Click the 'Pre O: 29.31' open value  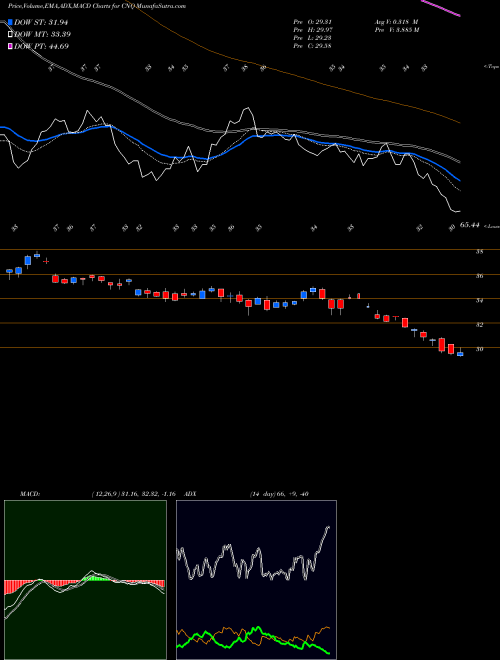click(x=312, y=22)
